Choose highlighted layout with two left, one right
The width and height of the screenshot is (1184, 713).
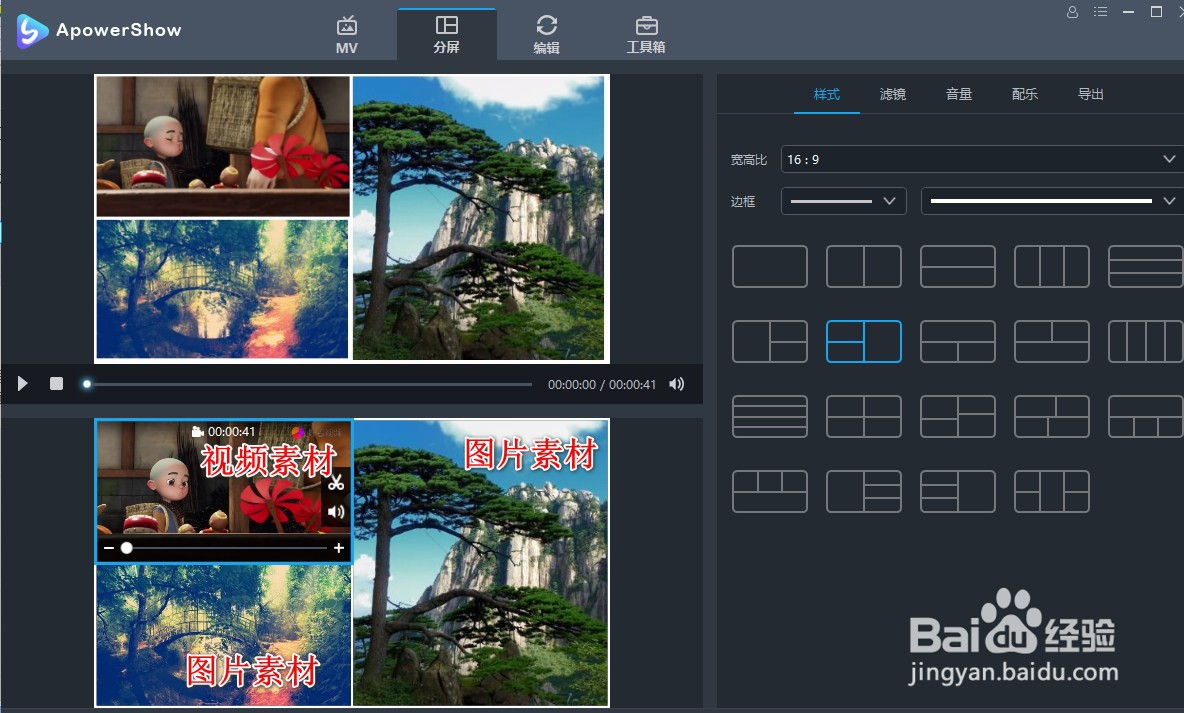click(864, 341)
